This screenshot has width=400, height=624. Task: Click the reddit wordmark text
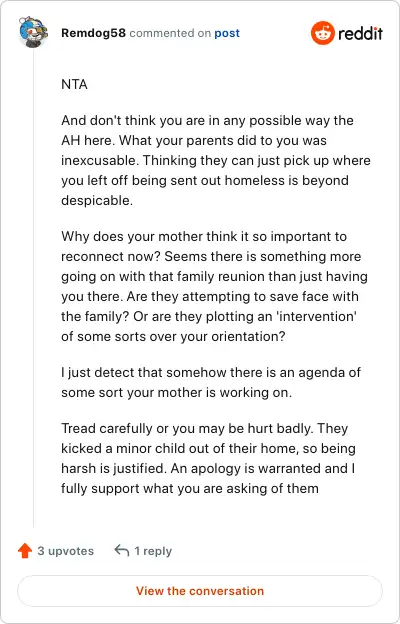point(360,33)
